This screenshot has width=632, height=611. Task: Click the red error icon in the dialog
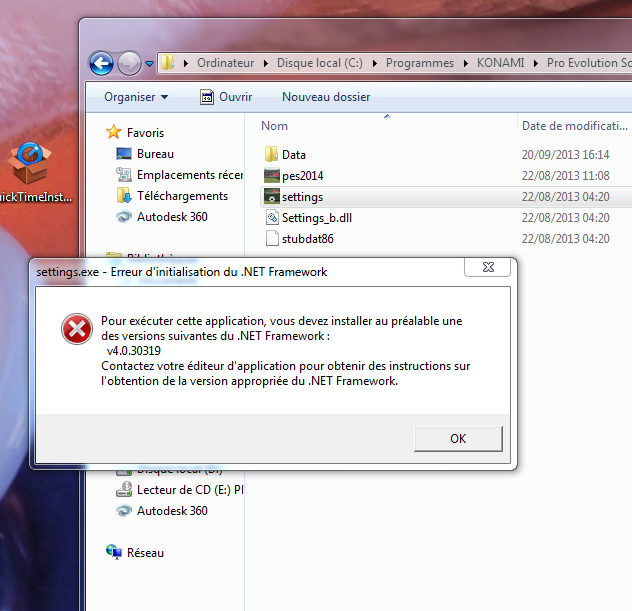tap(77, 329)
